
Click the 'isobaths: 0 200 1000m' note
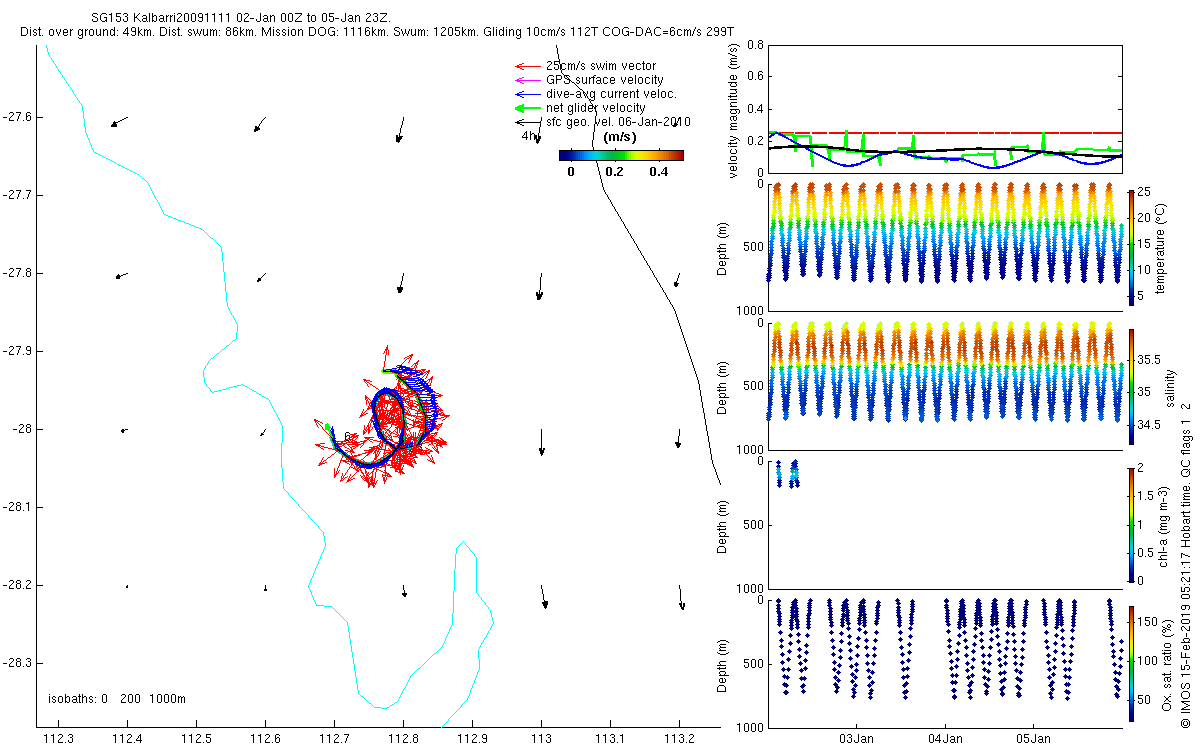(117, 699)
